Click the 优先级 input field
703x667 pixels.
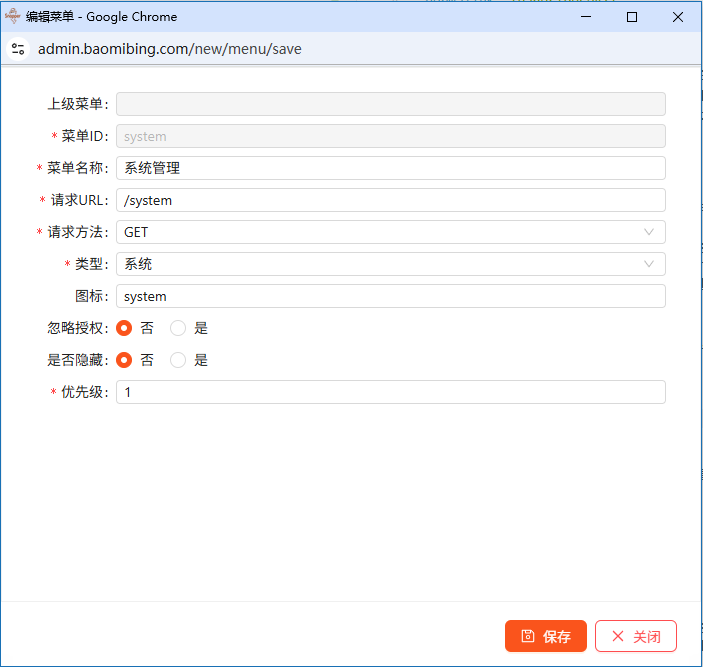coord(390,392)
